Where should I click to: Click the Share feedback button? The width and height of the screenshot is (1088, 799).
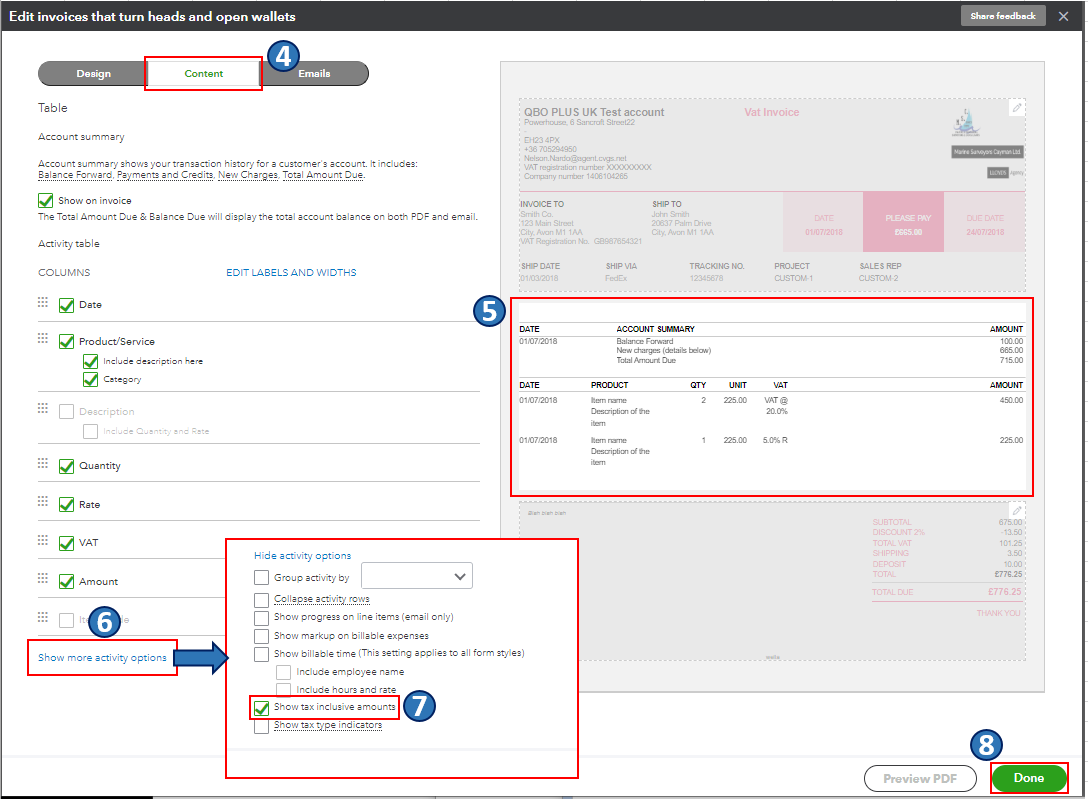(1002, 16)
